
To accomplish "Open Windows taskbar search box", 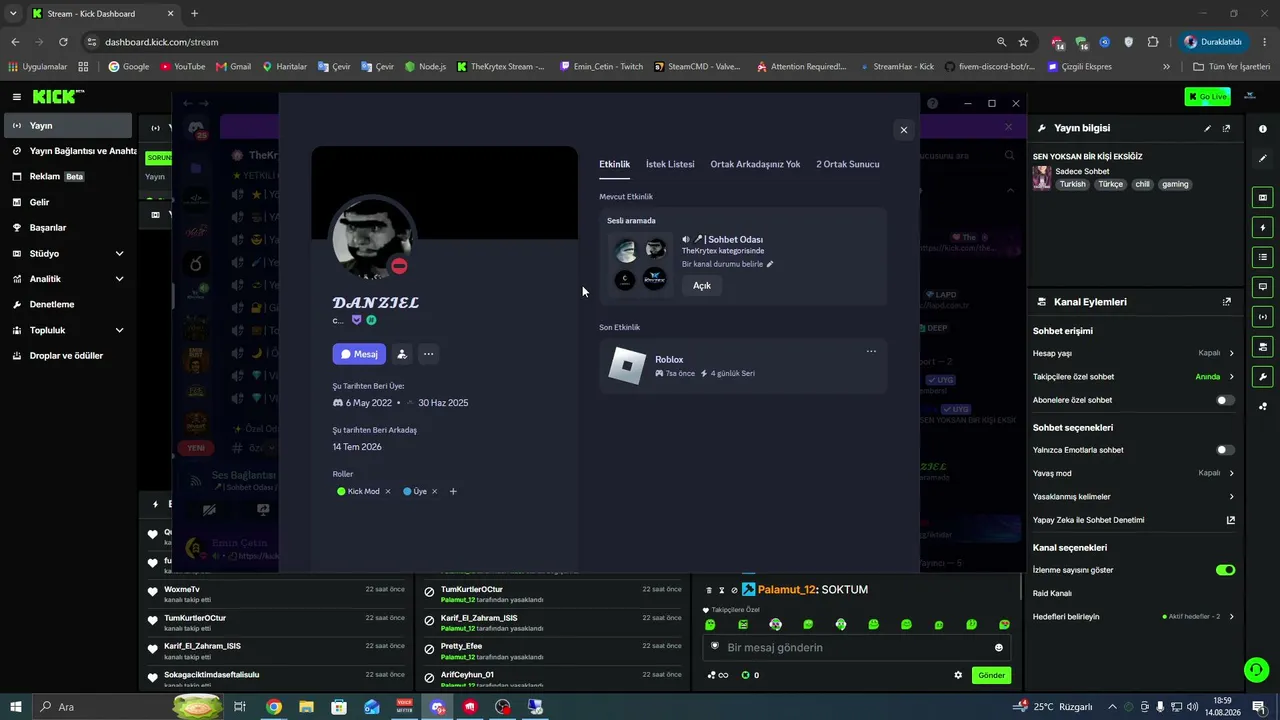I will 128,707.
